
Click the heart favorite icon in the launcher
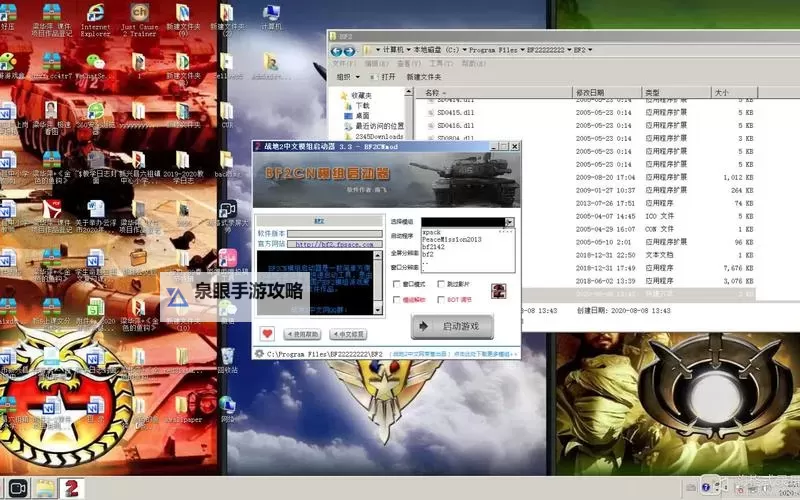pos(267,334)
